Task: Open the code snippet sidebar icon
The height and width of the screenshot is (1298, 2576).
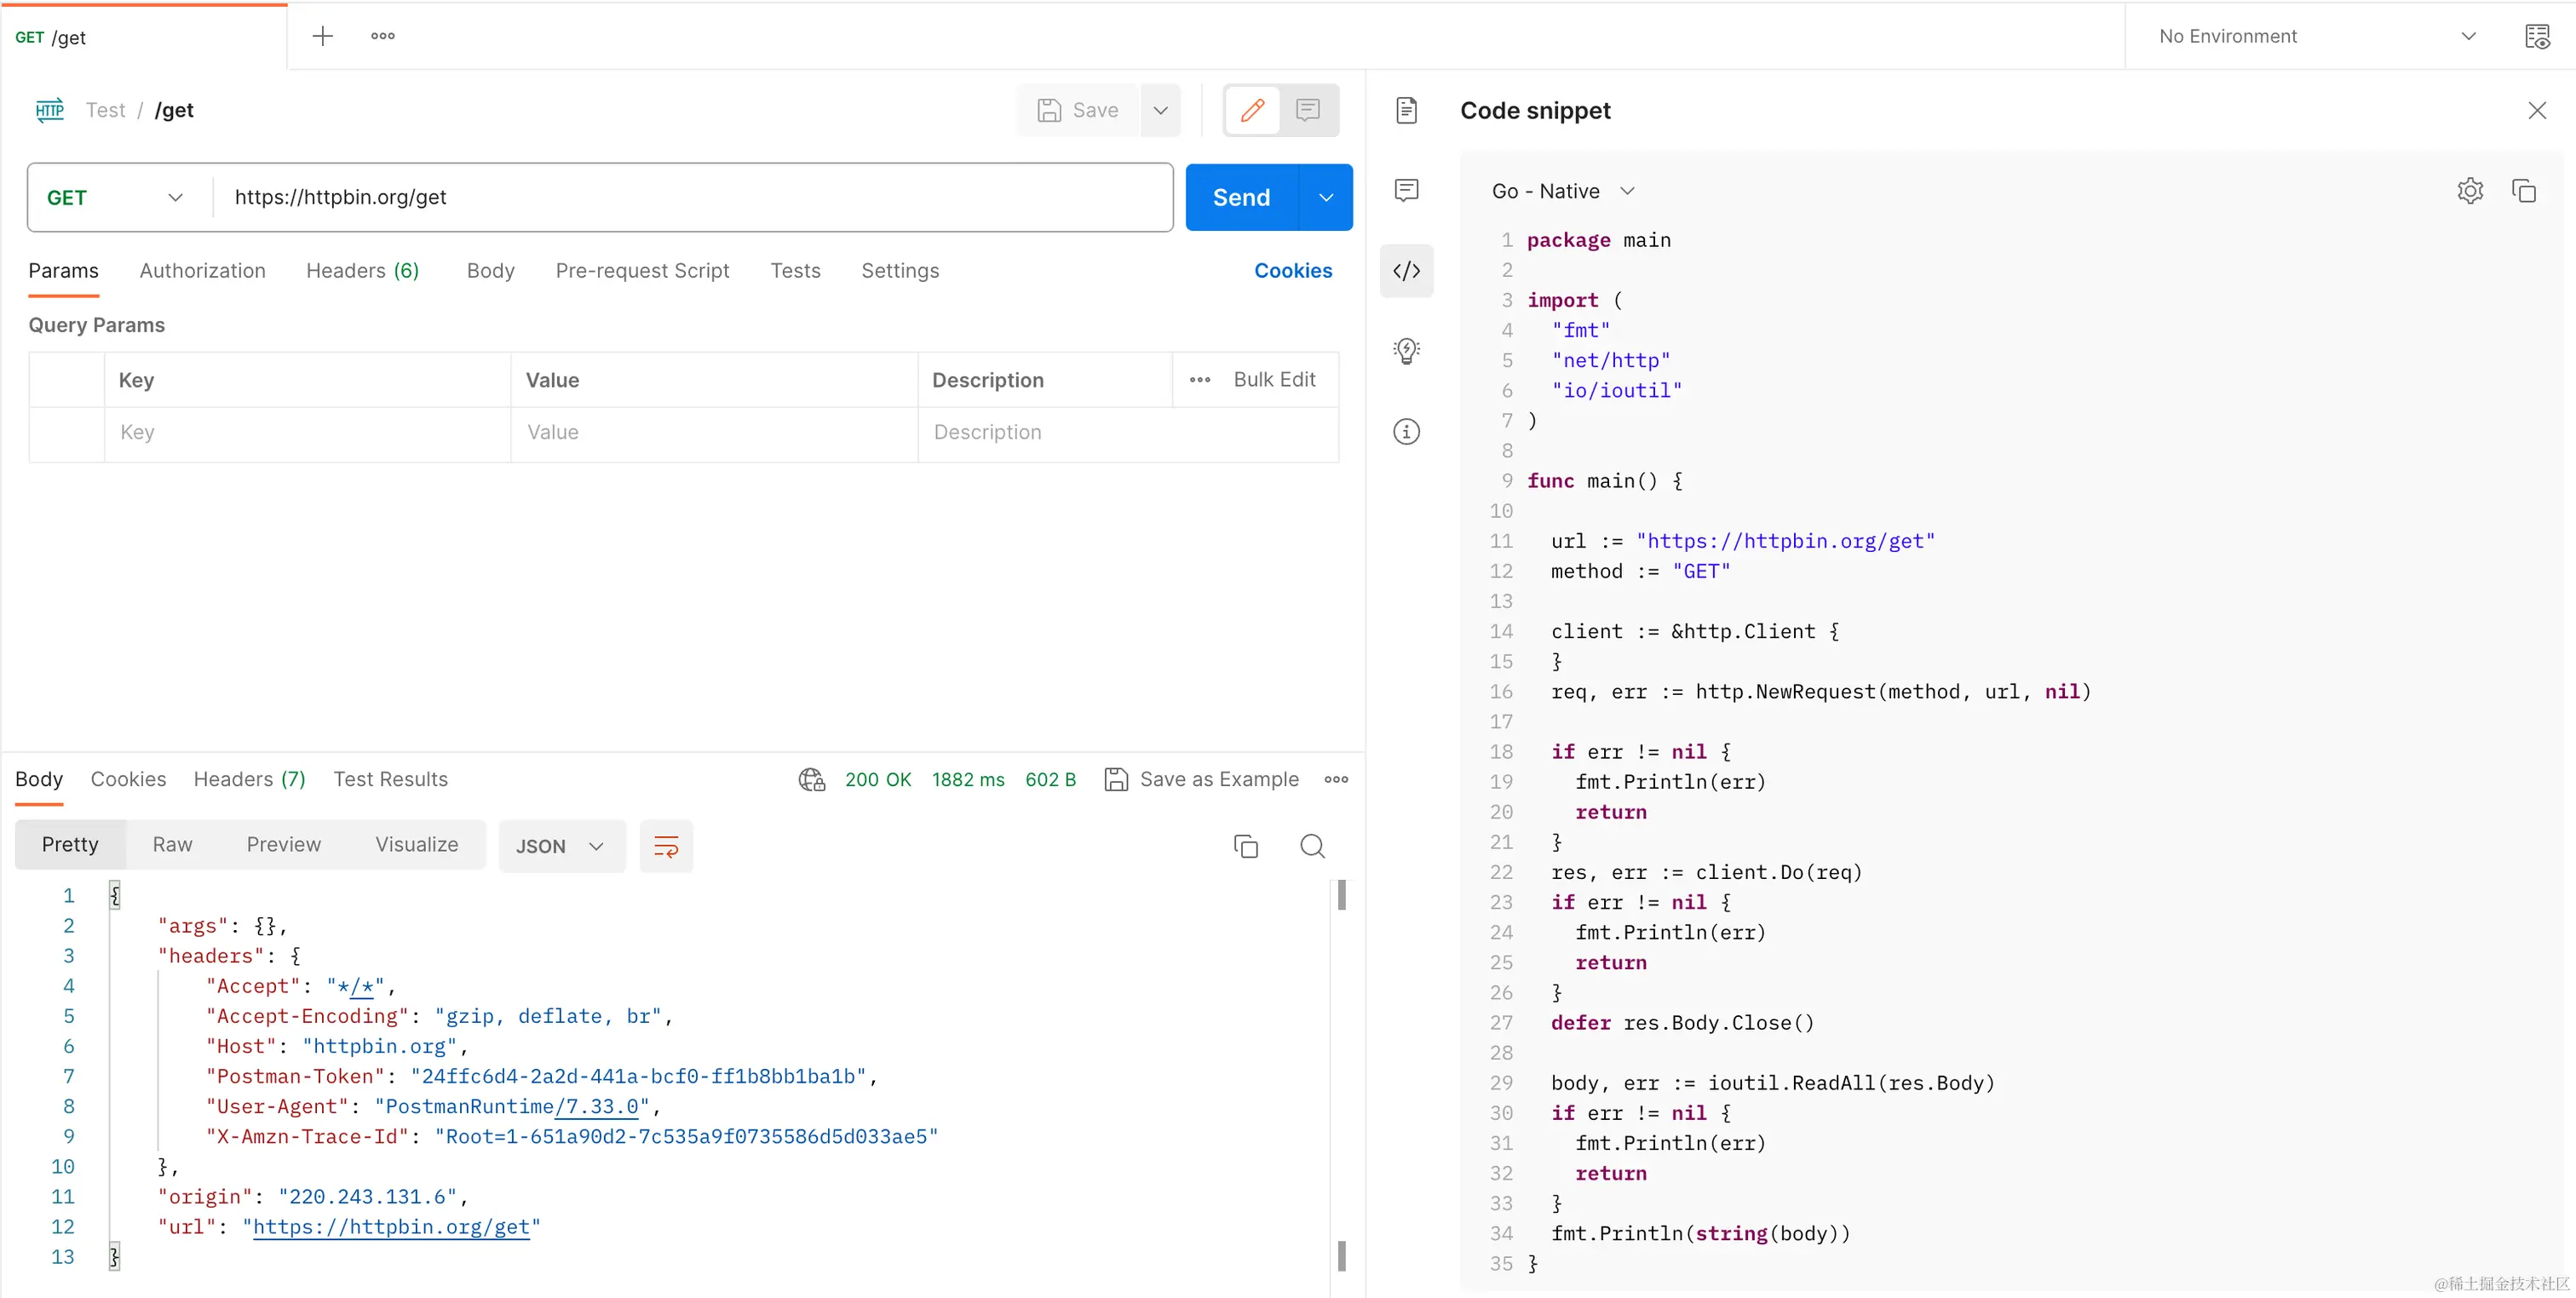Action: tap(1406, 271)
